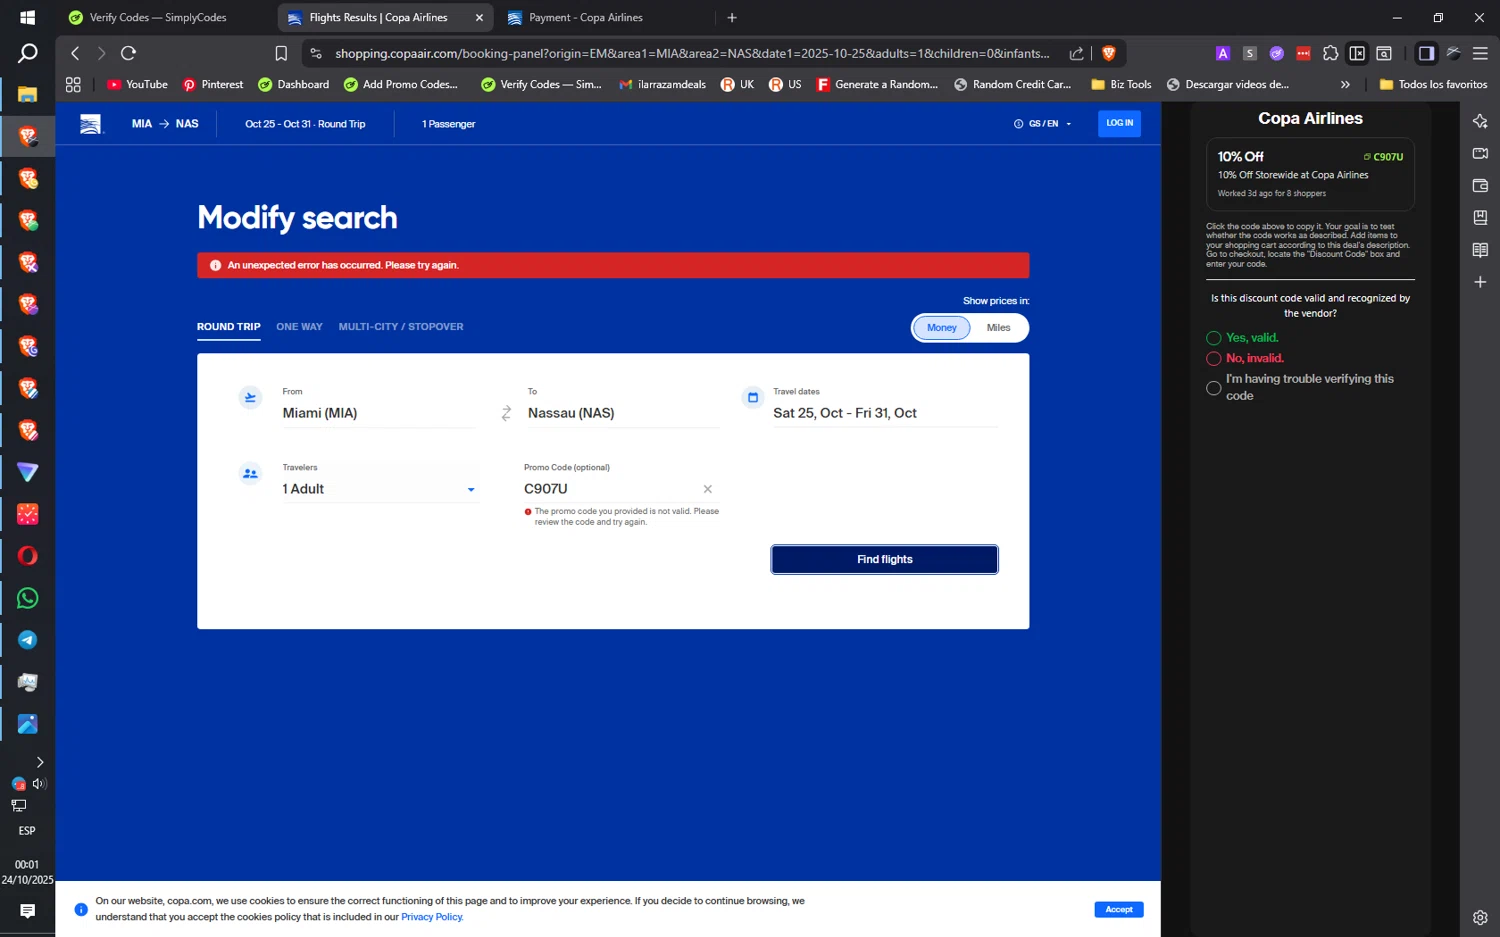Image resolution: width=1500 pixels, height=937 pixels.
Task: Select 'I'm having trouble verifying this code' option
Action: click(1213, 387)
